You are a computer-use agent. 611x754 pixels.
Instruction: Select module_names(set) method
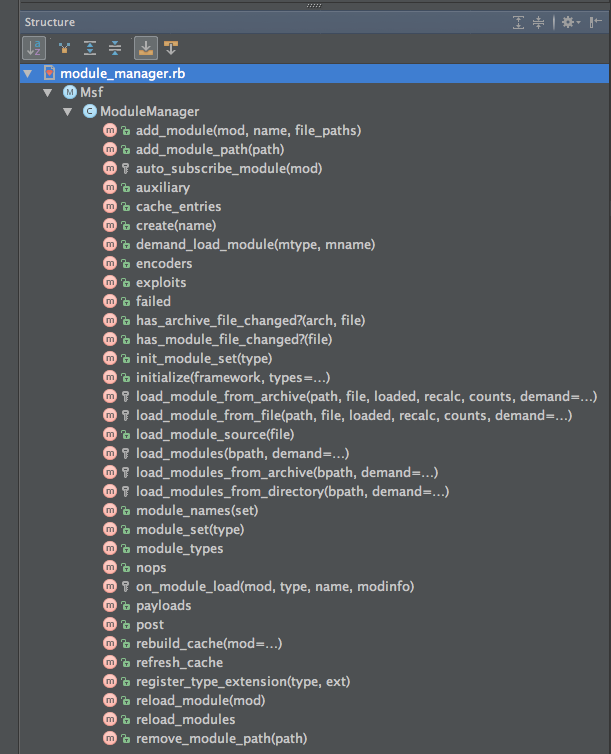click(x=197, y=510)
